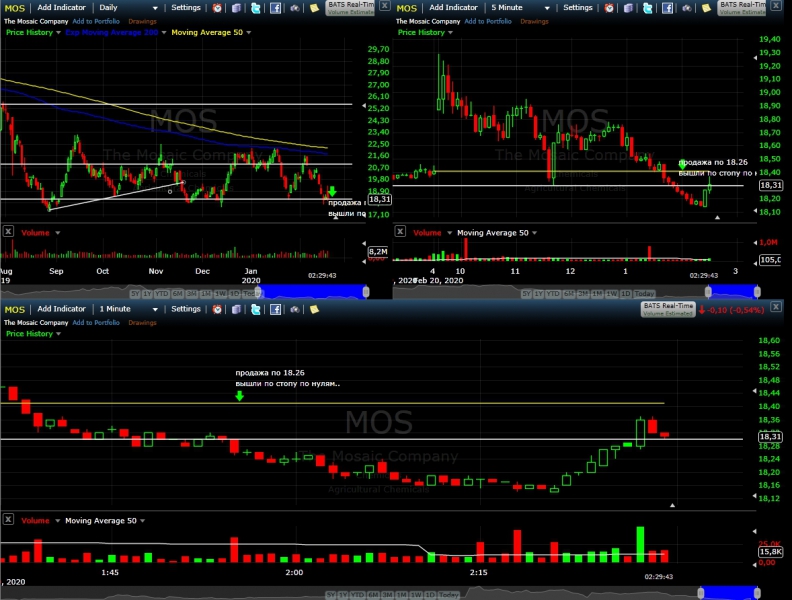Click the camera snapshot icon in 5 Minute chart
Image resolution: width=792 pixels, height=600 pixels.
[687, 8]
